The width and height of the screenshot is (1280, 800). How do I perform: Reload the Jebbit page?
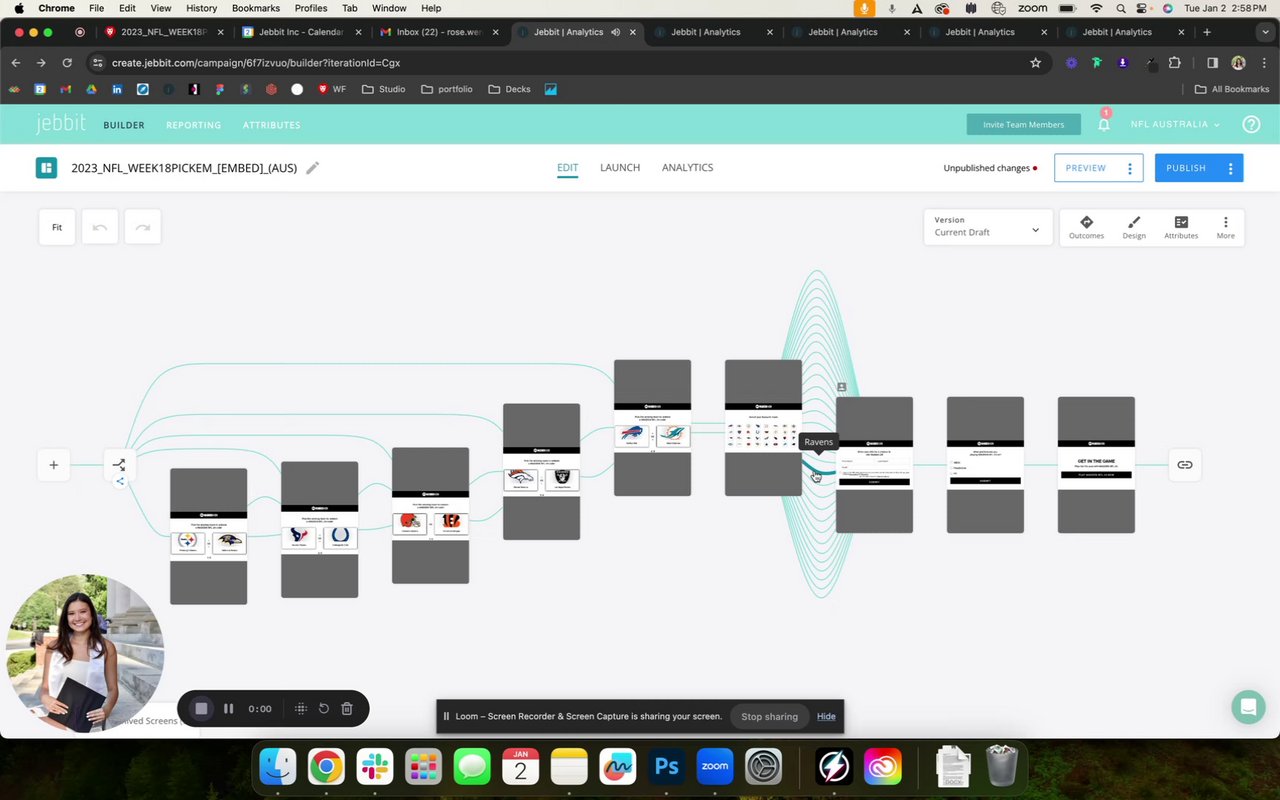coord(67,62)
